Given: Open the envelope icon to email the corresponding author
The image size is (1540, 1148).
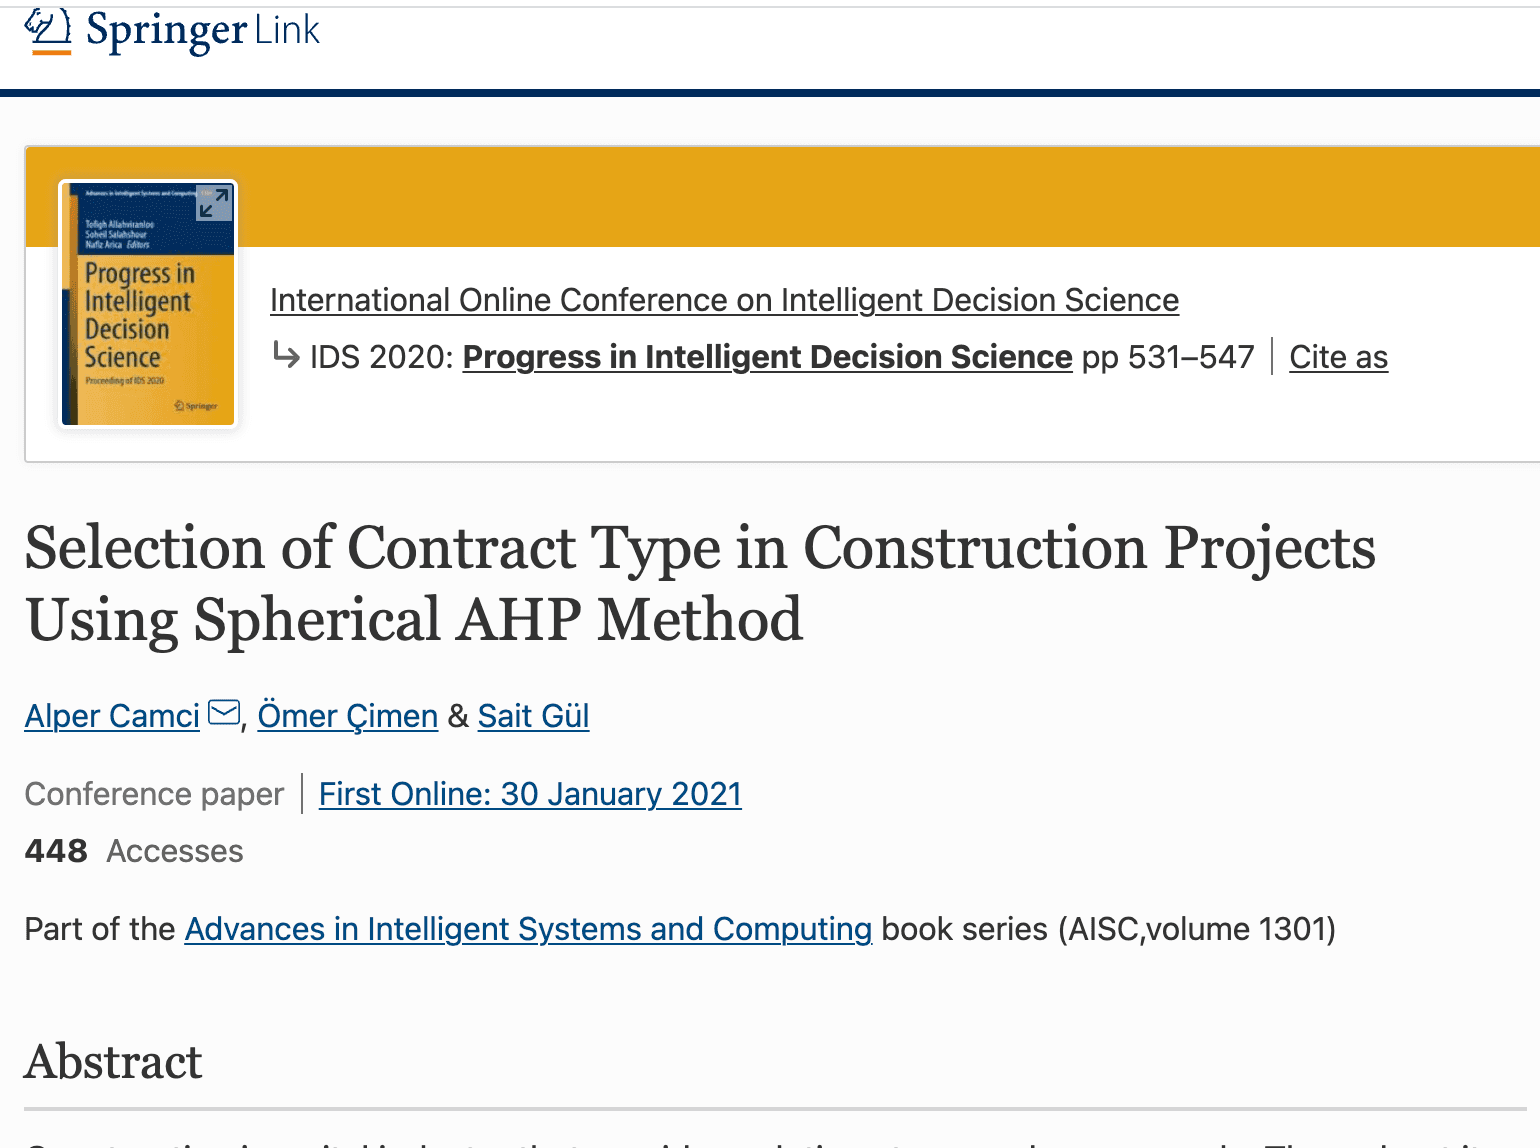Looking at the screenshot, I should tap(222, 712).
